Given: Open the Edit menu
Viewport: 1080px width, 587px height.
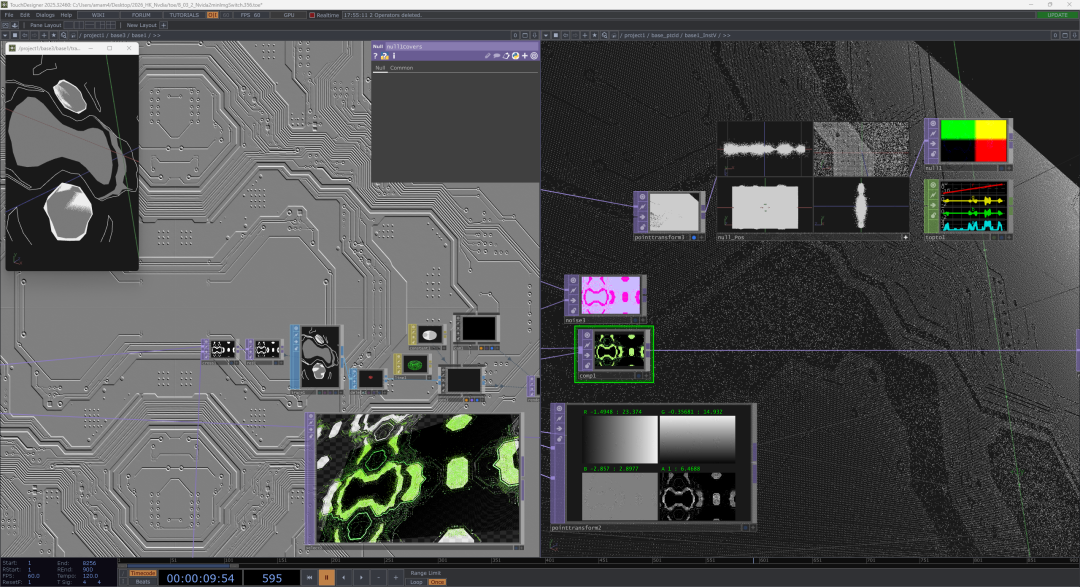Looking at the screenshot, I should click(x=25, y=15).
